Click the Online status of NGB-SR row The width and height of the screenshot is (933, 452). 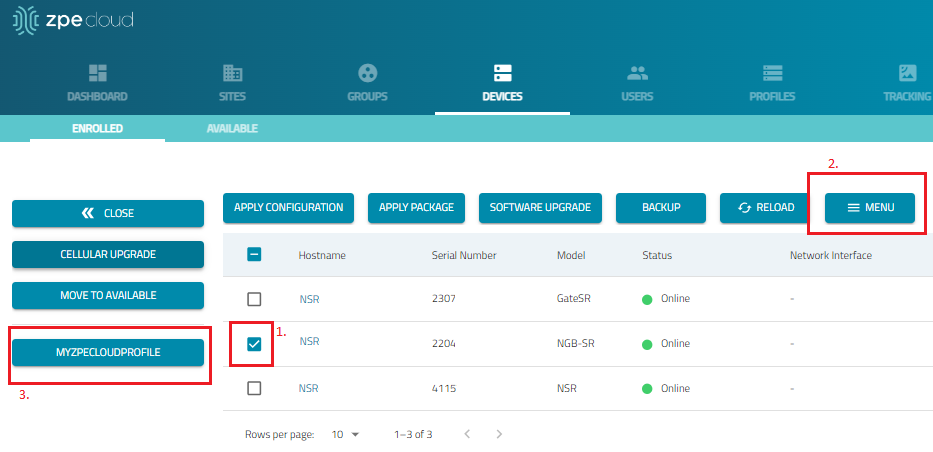point(666,344)
